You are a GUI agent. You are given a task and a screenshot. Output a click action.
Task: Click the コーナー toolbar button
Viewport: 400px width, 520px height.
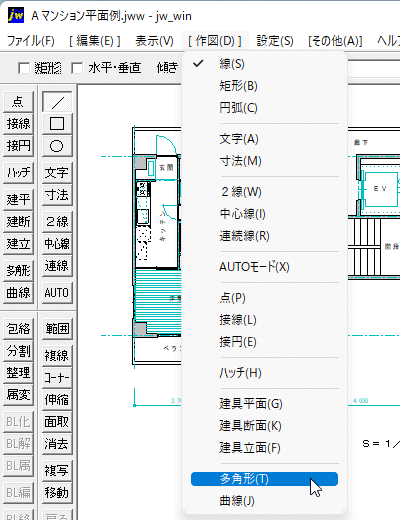[x=57, y=378]
